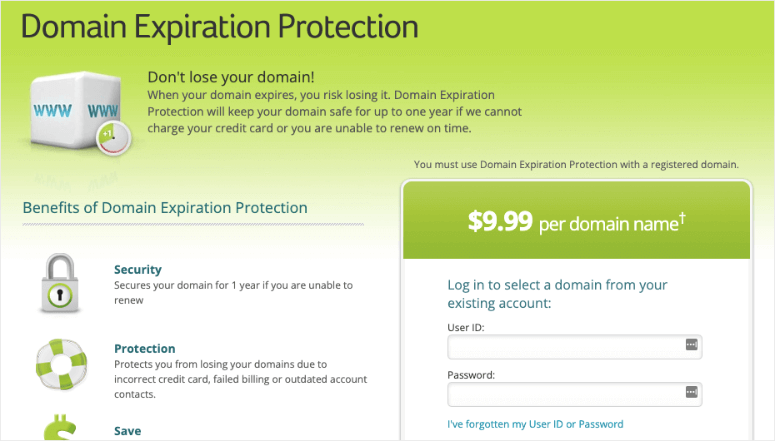The width and height of the screenshot is (775, 441).
Task: Click the "Domain Expiration Protection" page title
Action: (x=219, y=26)
